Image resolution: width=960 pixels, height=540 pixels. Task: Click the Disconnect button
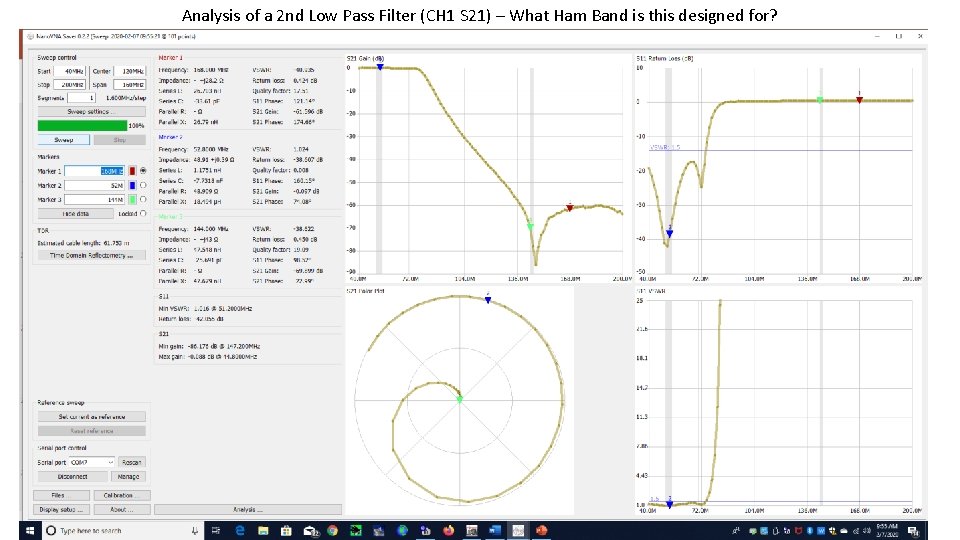[x=73, y=476]
